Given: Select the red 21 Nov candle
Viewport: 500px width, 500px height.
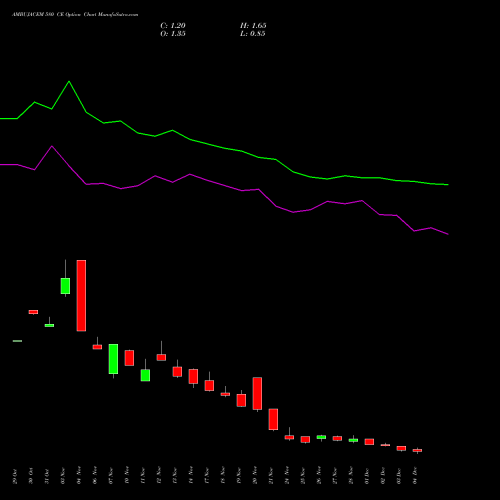Looking at the screenshot, I should pos(273,419).
